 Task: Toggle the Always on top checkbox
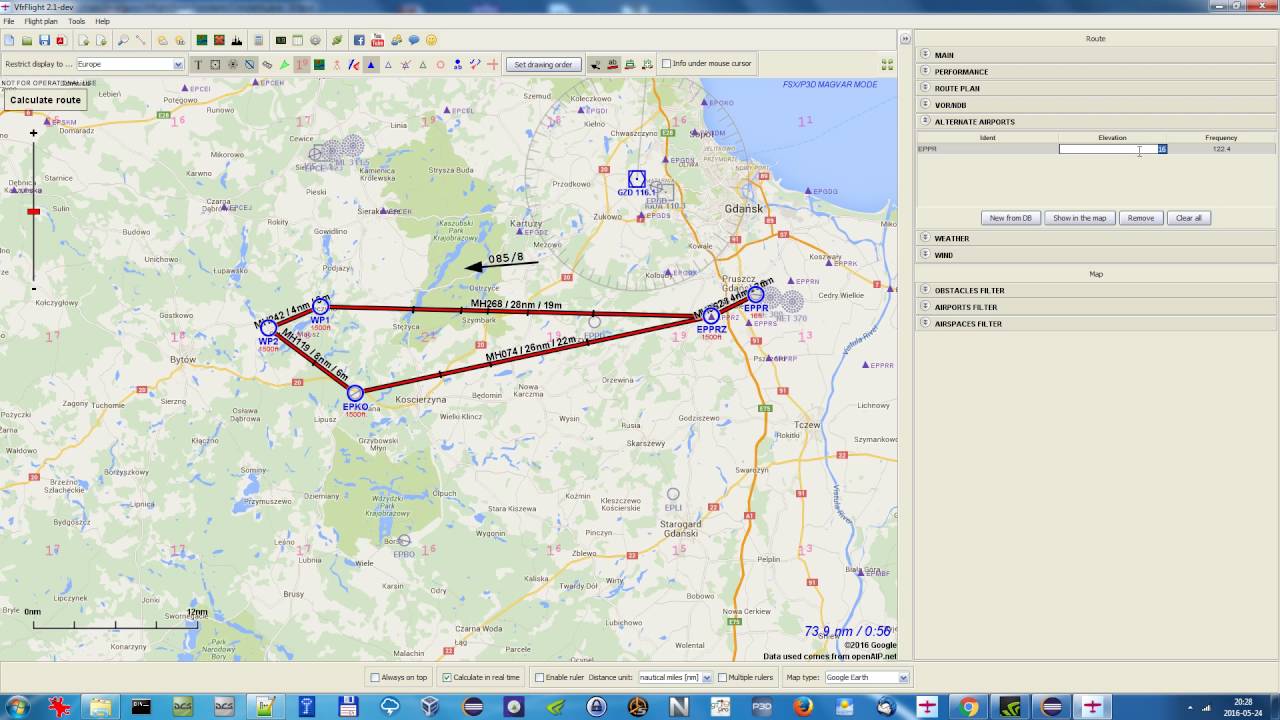click(x=375, y=677)
